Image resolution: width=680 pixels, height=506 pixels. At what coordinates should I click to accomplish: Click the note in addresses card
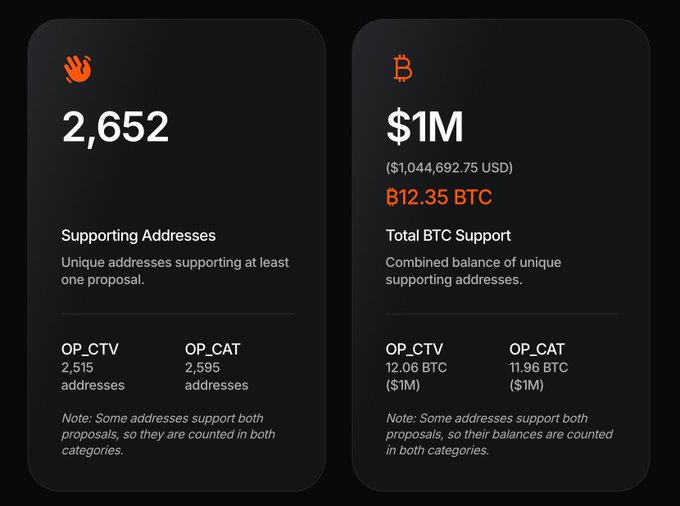click(x=168, y=434)
